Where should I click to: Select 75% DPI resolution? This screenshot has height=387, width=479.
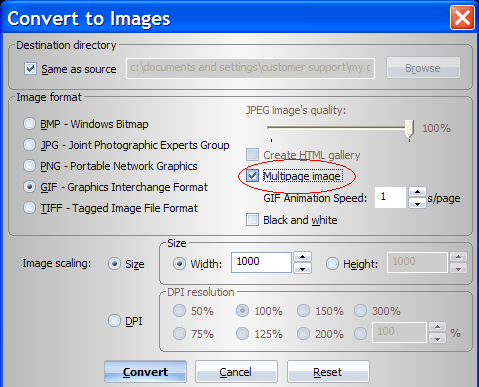(179, 333)
